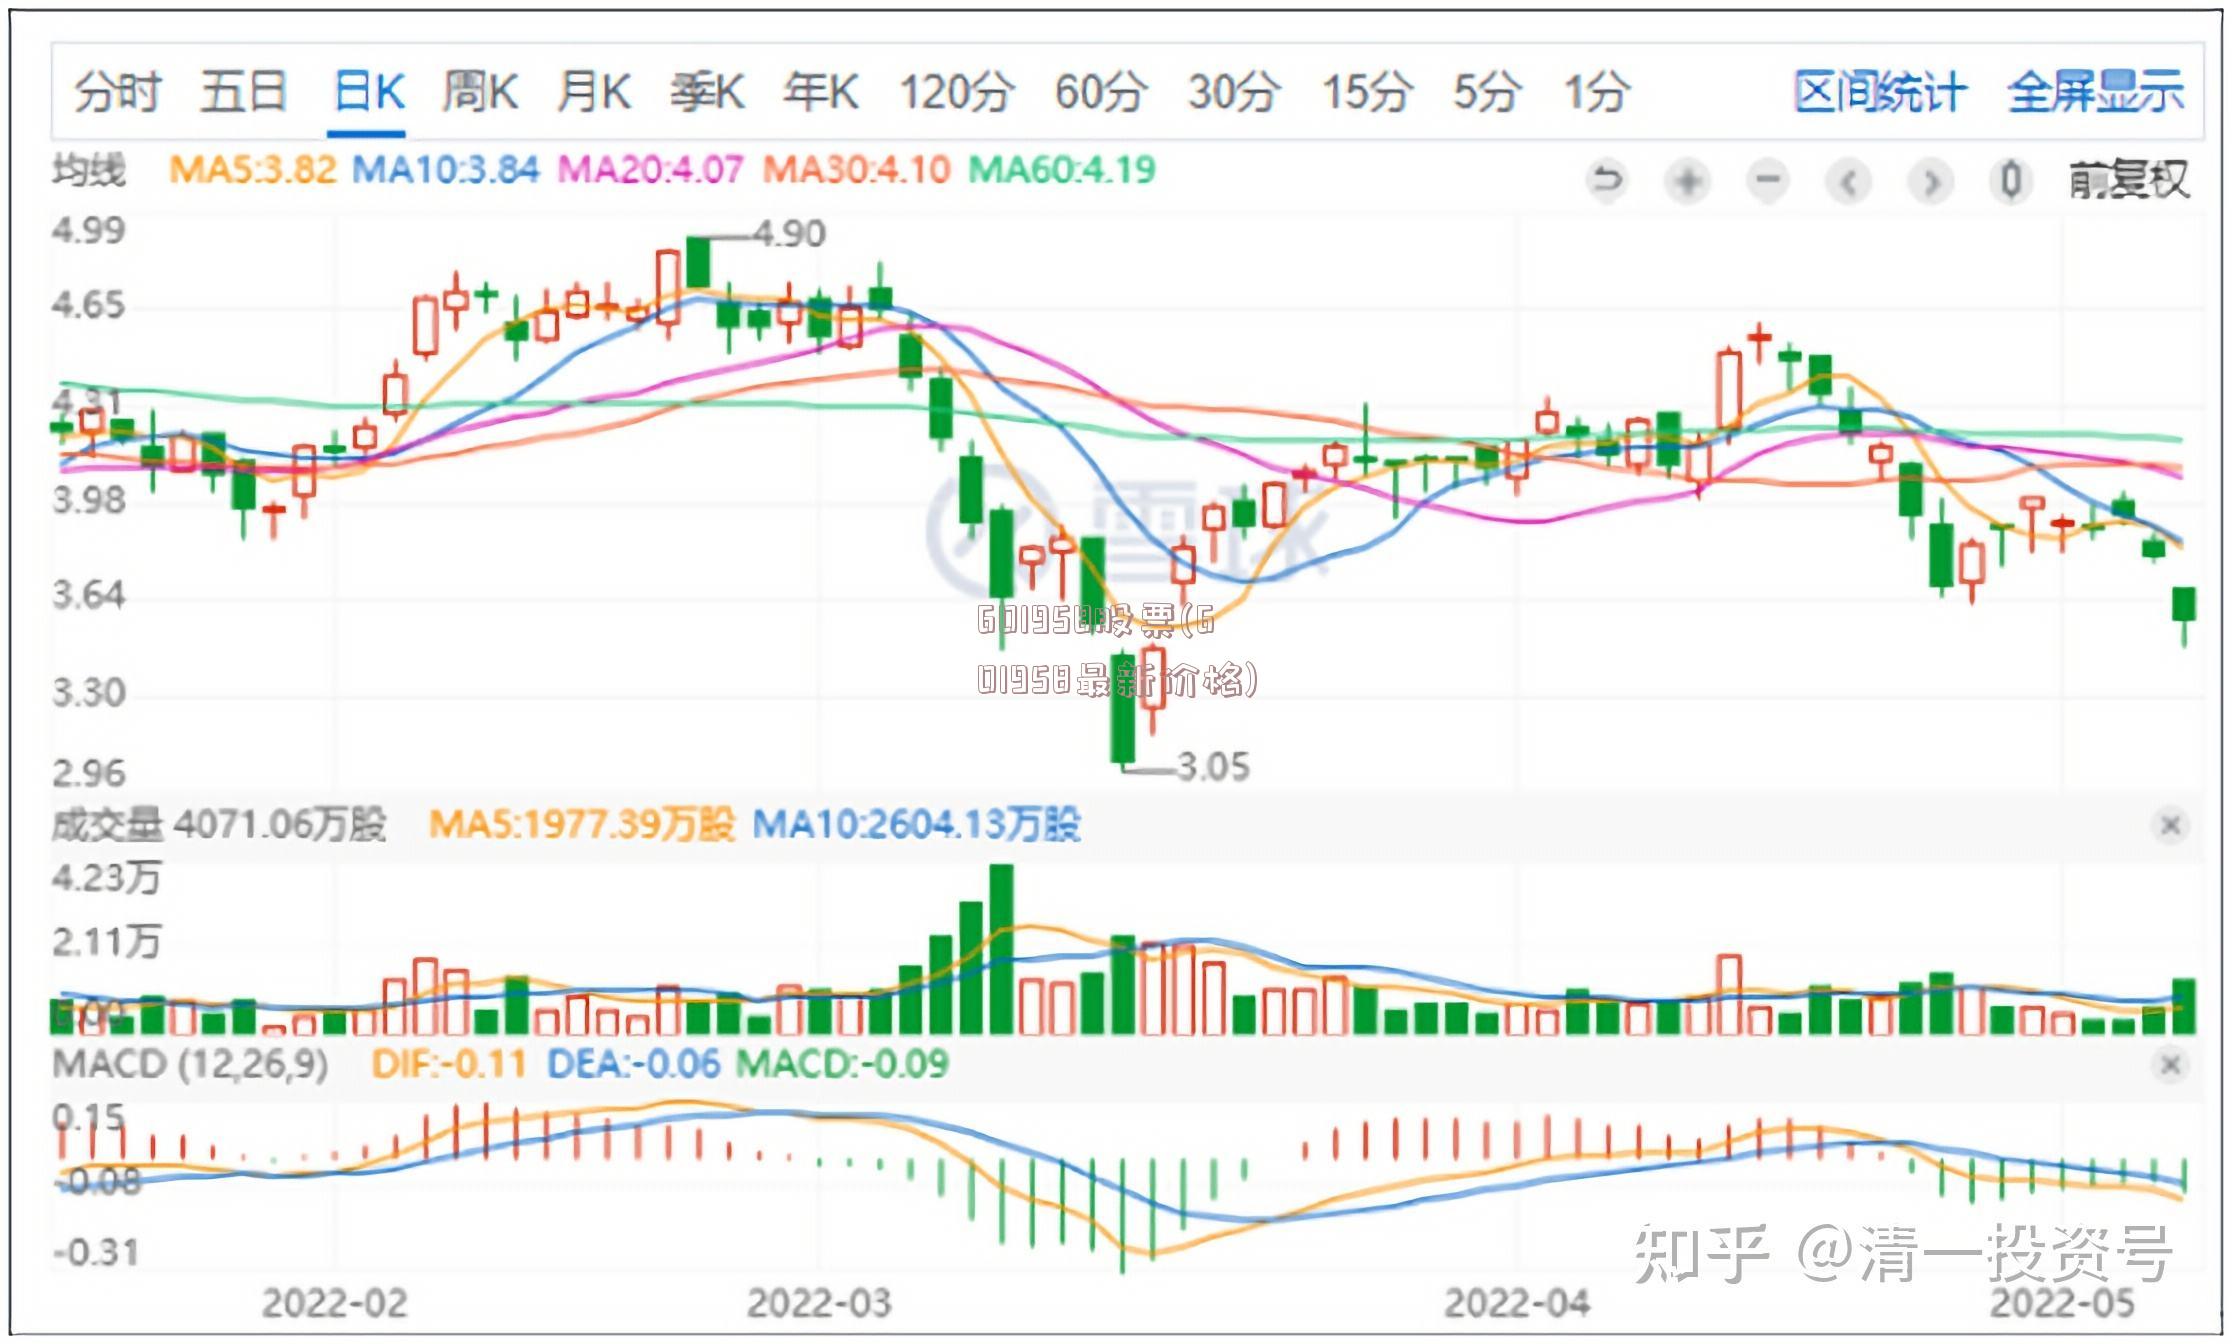
Task: Open the 季K quarterly tab
Action: pos(707,92)
